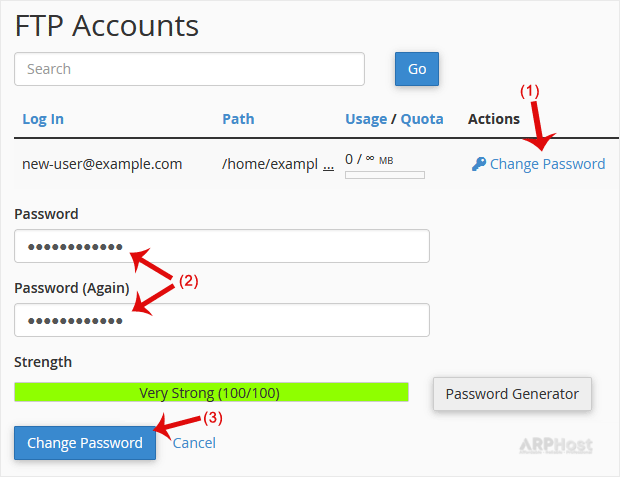
Task: Submit with the blue Change Password button
Action: click(x=85, y=443)
